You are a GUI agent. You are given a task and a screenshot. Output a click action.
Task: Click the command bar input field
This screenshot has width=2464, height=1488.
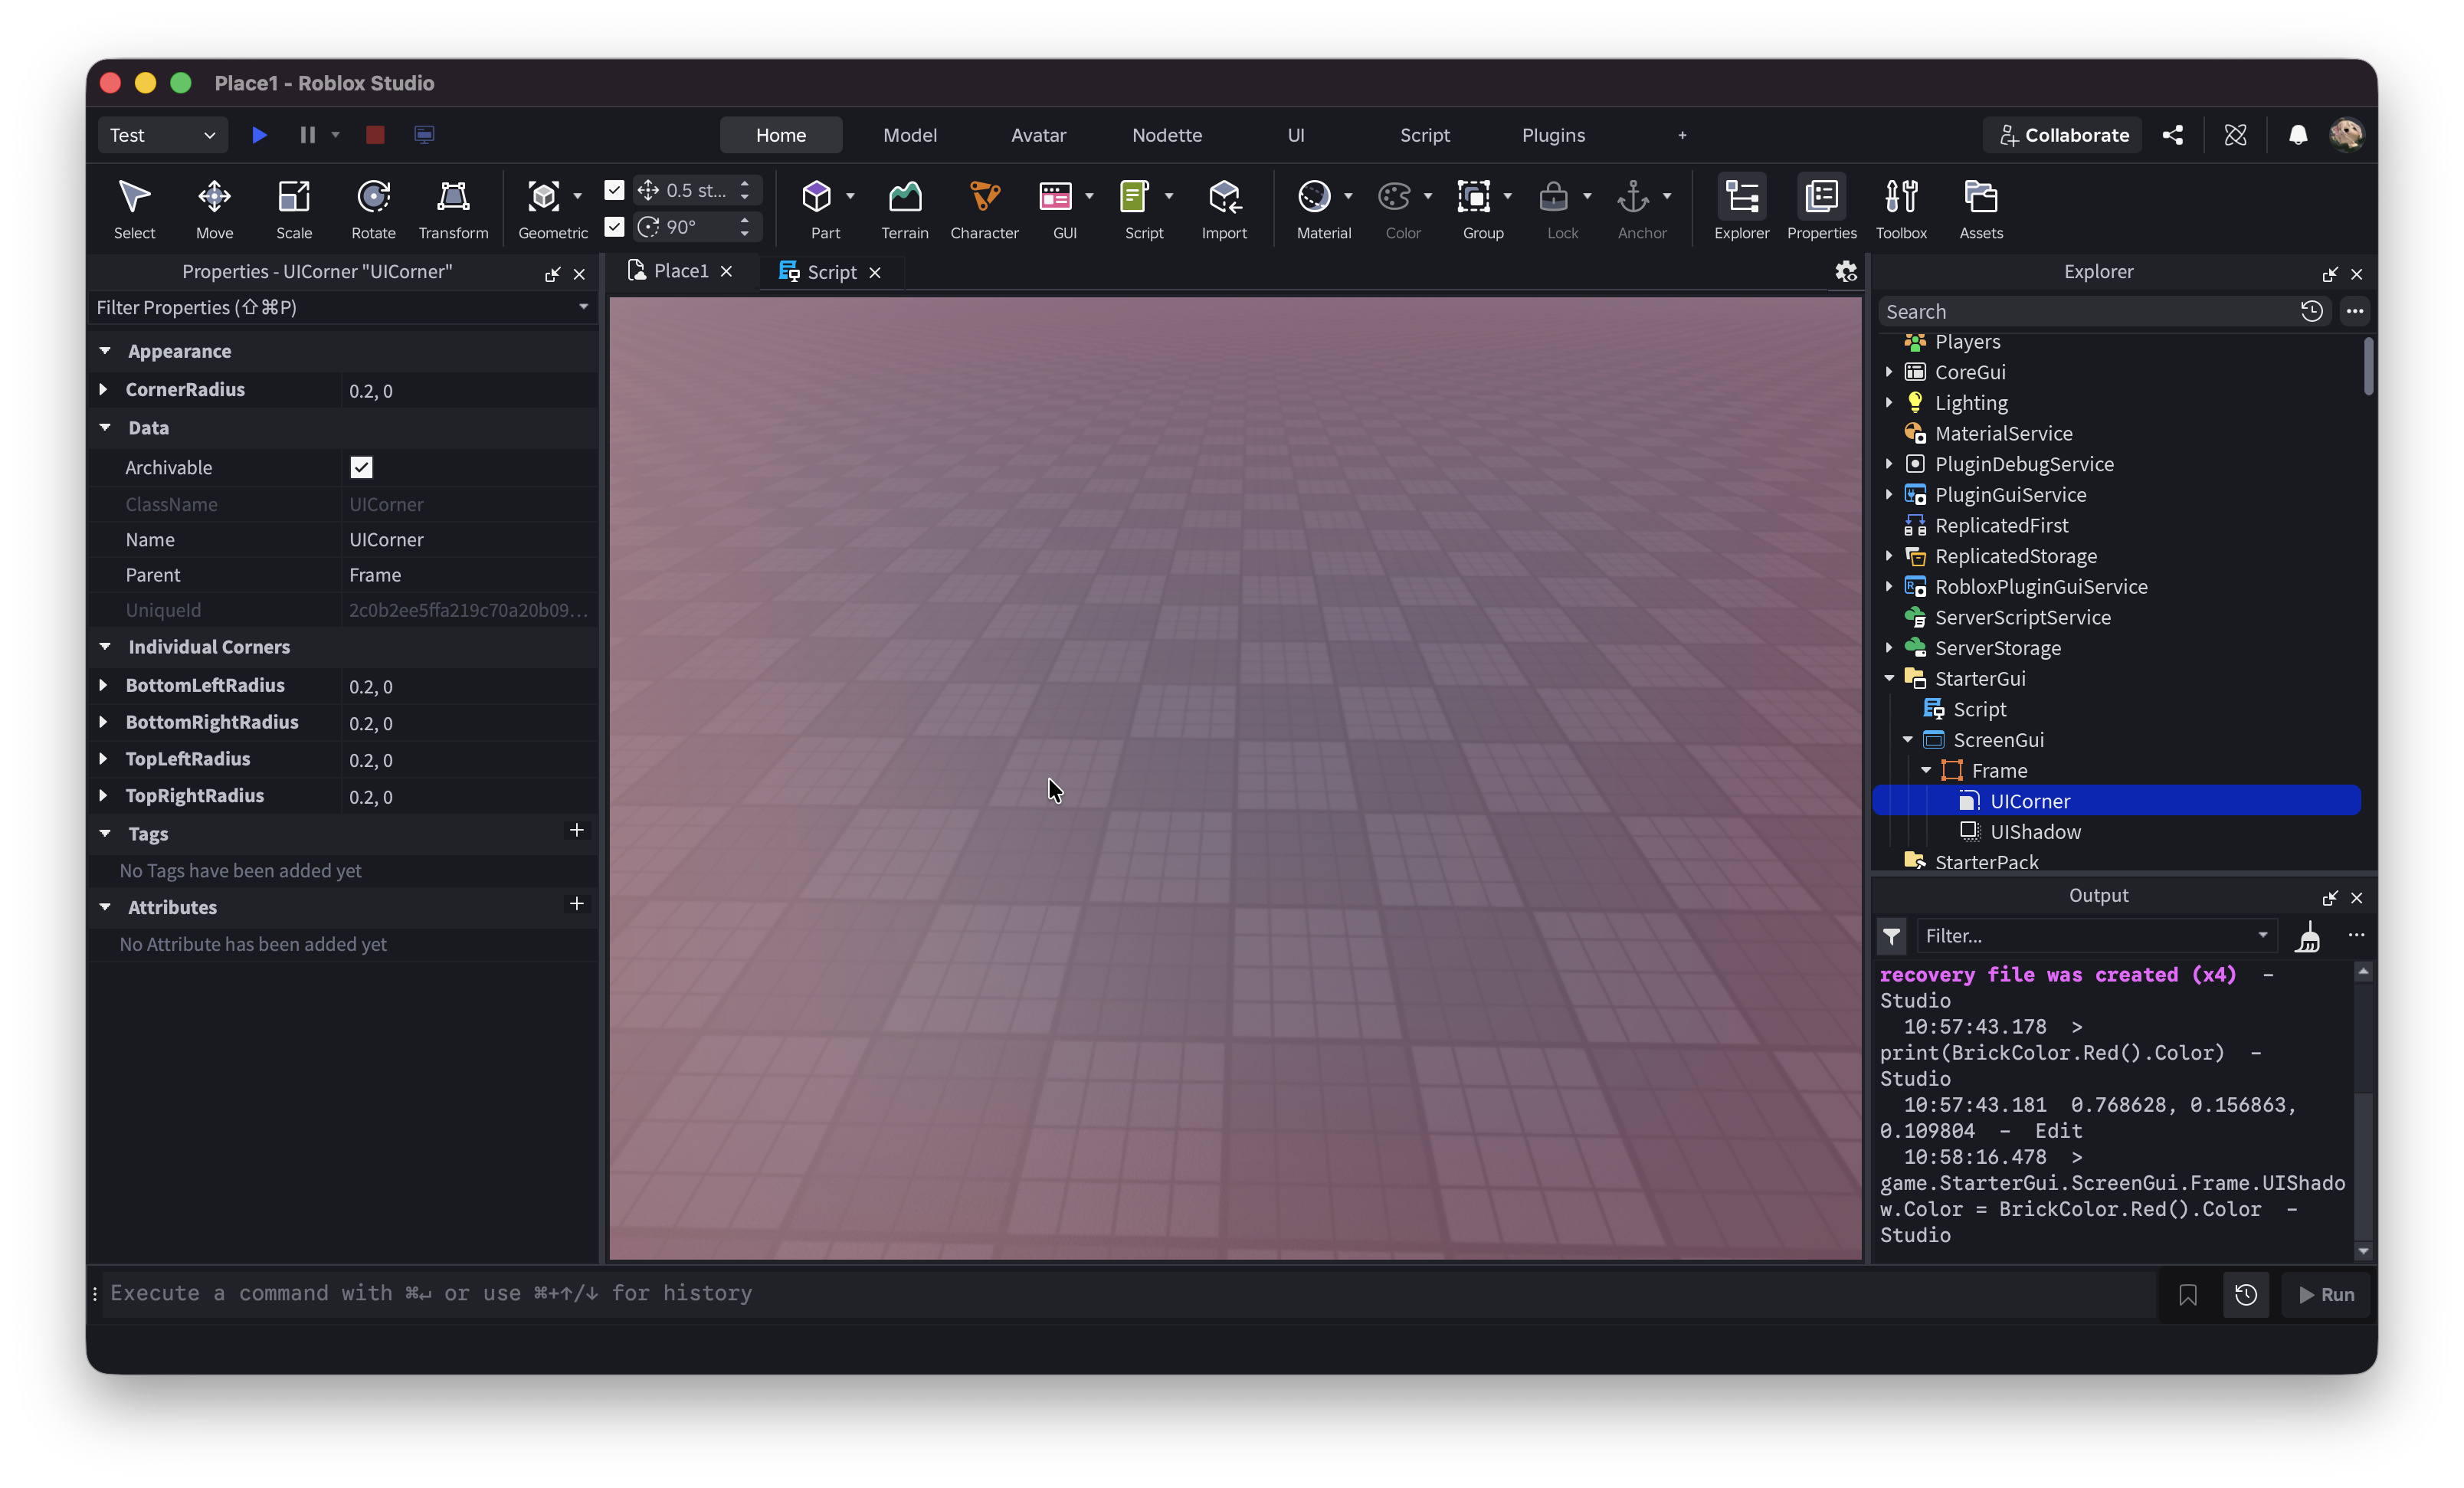pos(1130,1294)
